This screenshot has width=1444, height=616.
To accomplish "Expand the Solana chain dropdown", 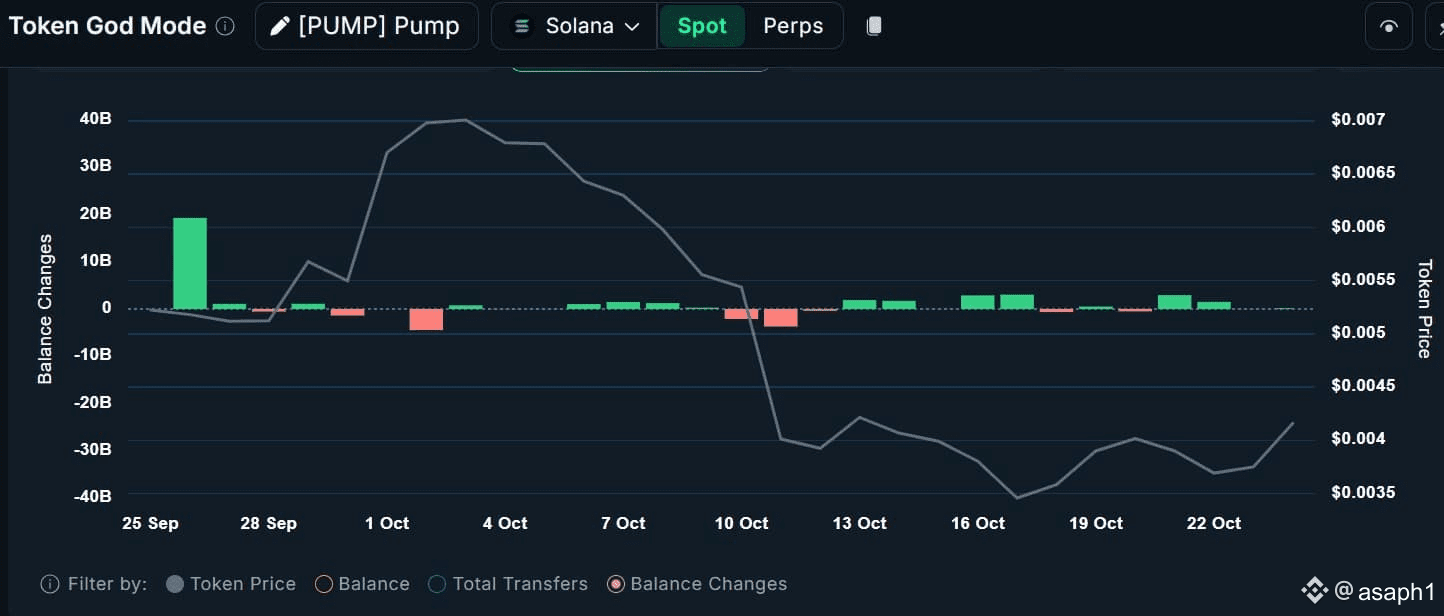I will click(x=631, y=27).
